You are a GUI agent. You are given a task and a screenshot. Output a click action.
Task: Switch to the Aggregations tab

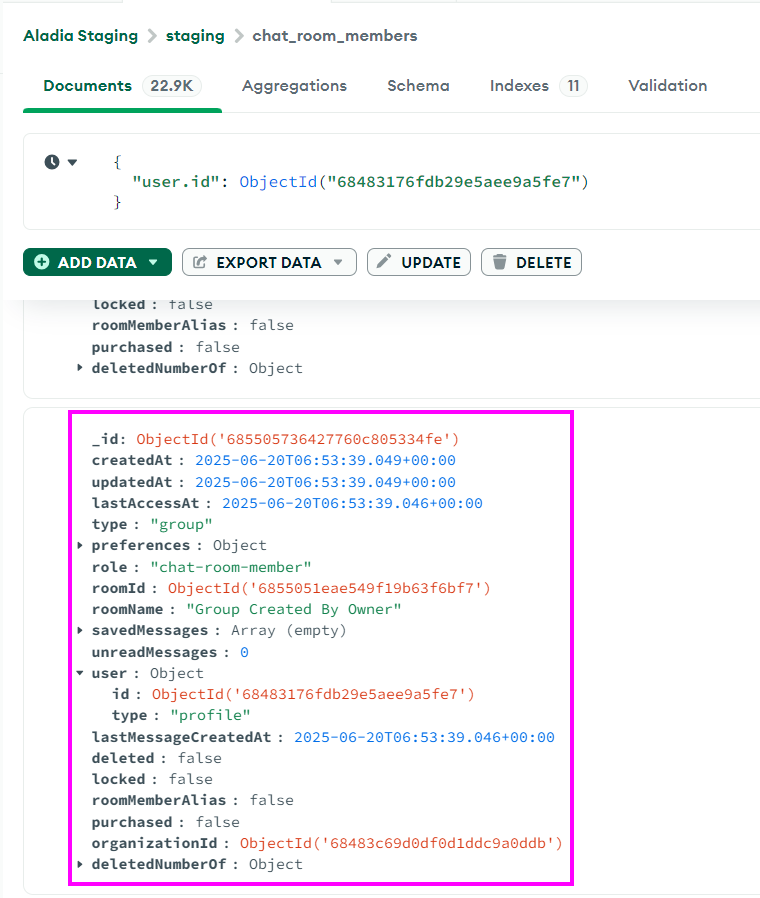294,86
